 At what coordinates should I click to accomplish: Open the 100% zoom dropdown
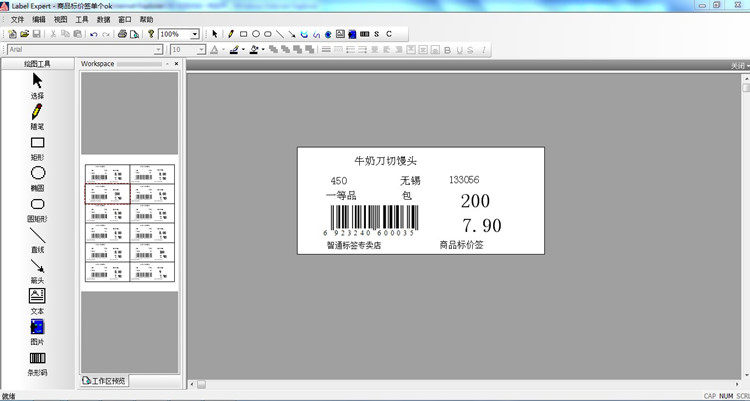point(195,34)
